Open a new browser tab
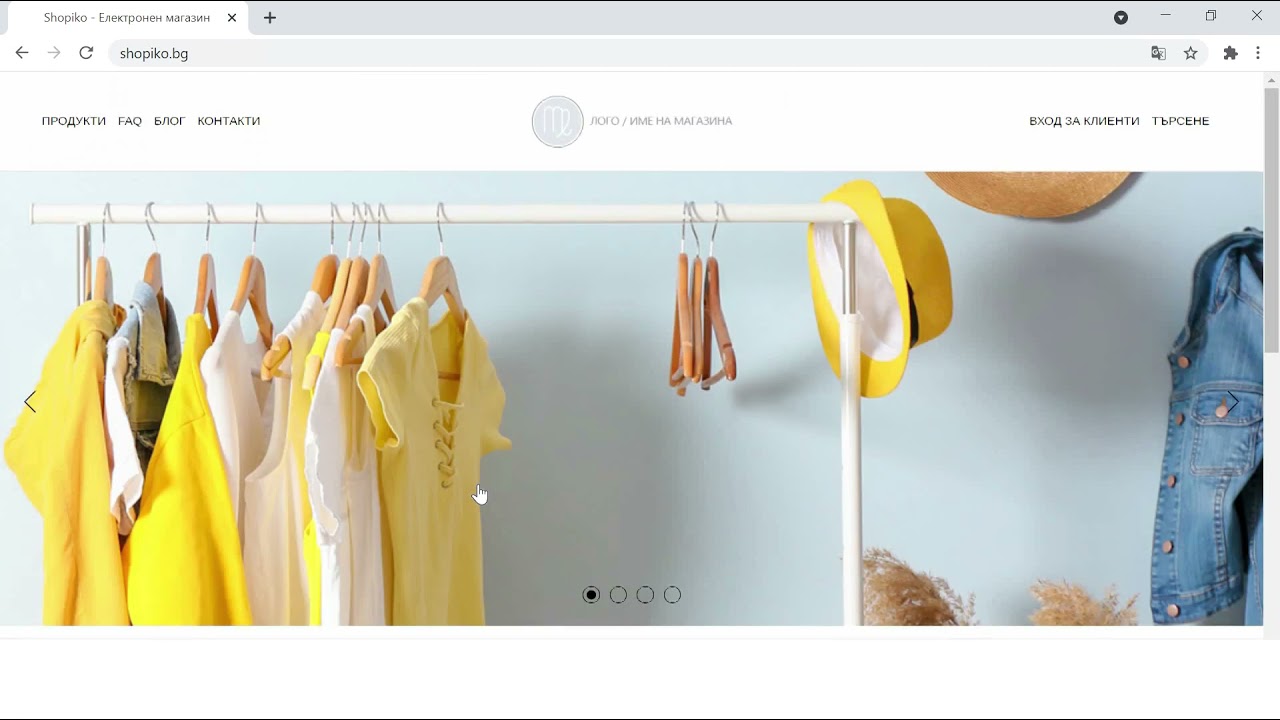1280x720 pixels. point(270,18)
